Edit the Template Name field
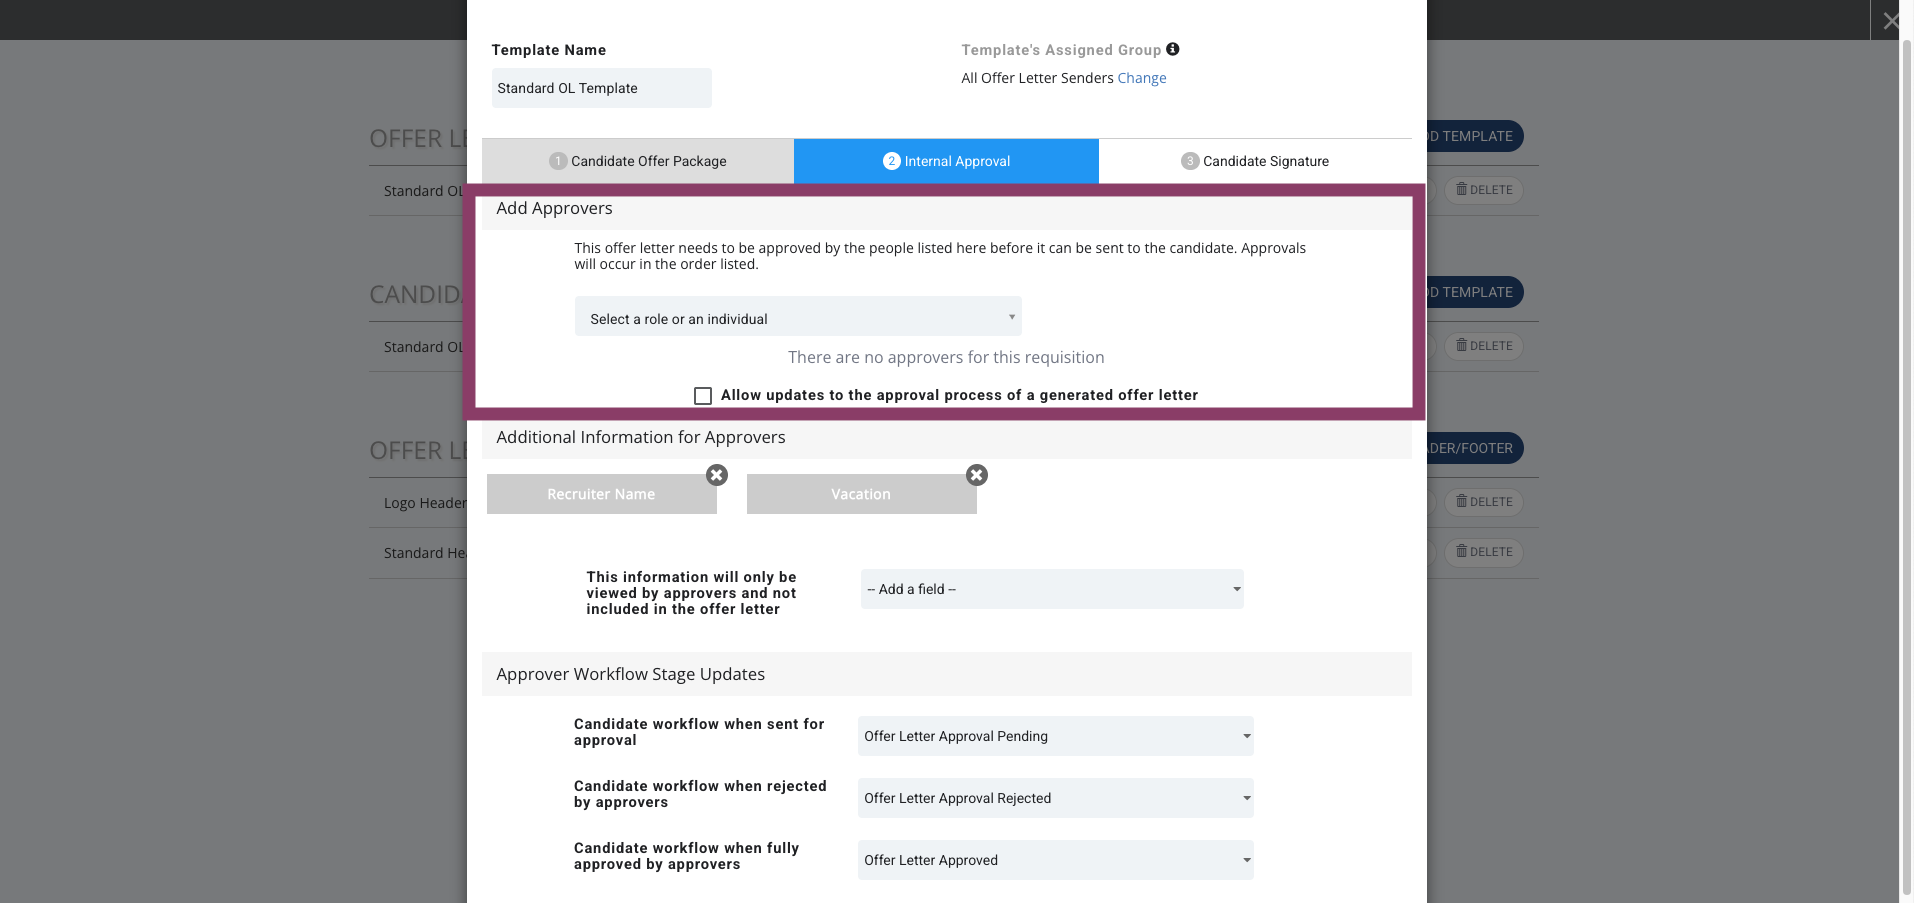This screenshot has height=903, width=1914. 602,88
